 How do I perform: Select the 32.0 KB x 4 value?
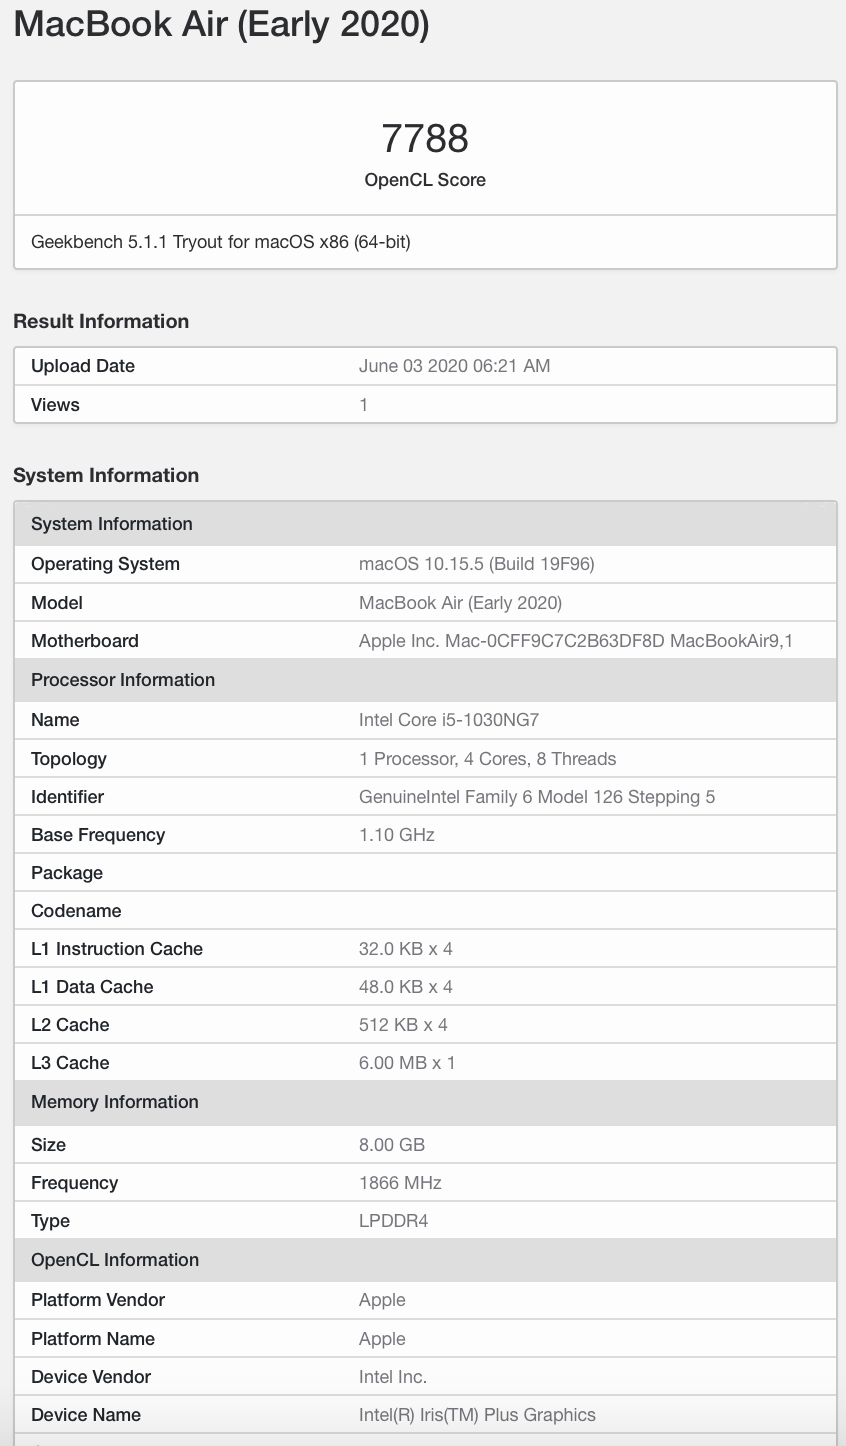click(x=406, y=949)
